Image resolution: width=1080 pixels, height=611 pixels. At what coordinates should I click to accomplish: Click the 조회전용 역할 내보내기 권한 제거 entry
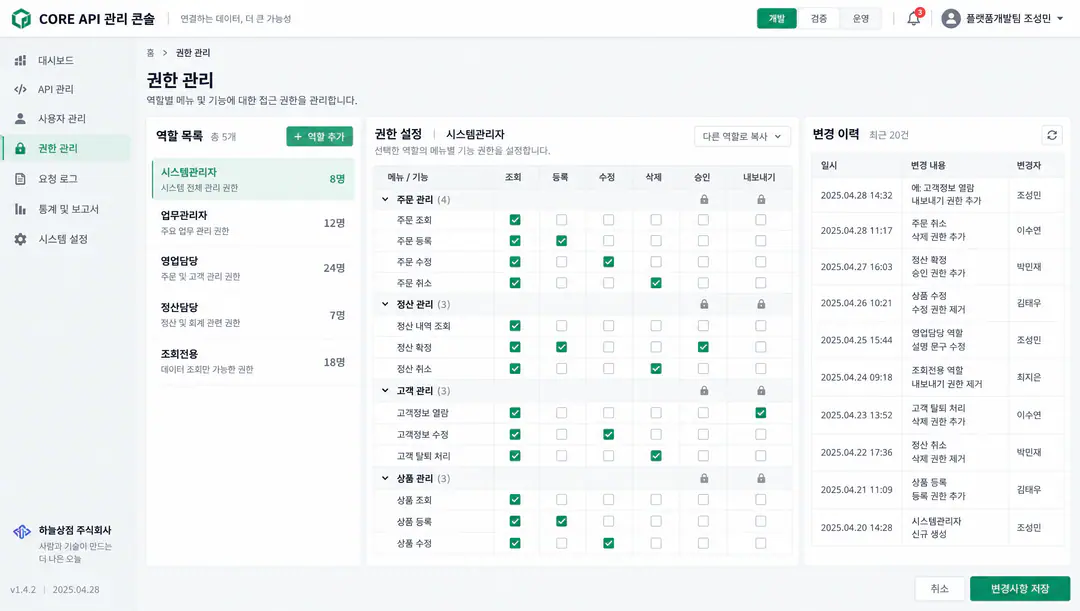coord(936,377)
